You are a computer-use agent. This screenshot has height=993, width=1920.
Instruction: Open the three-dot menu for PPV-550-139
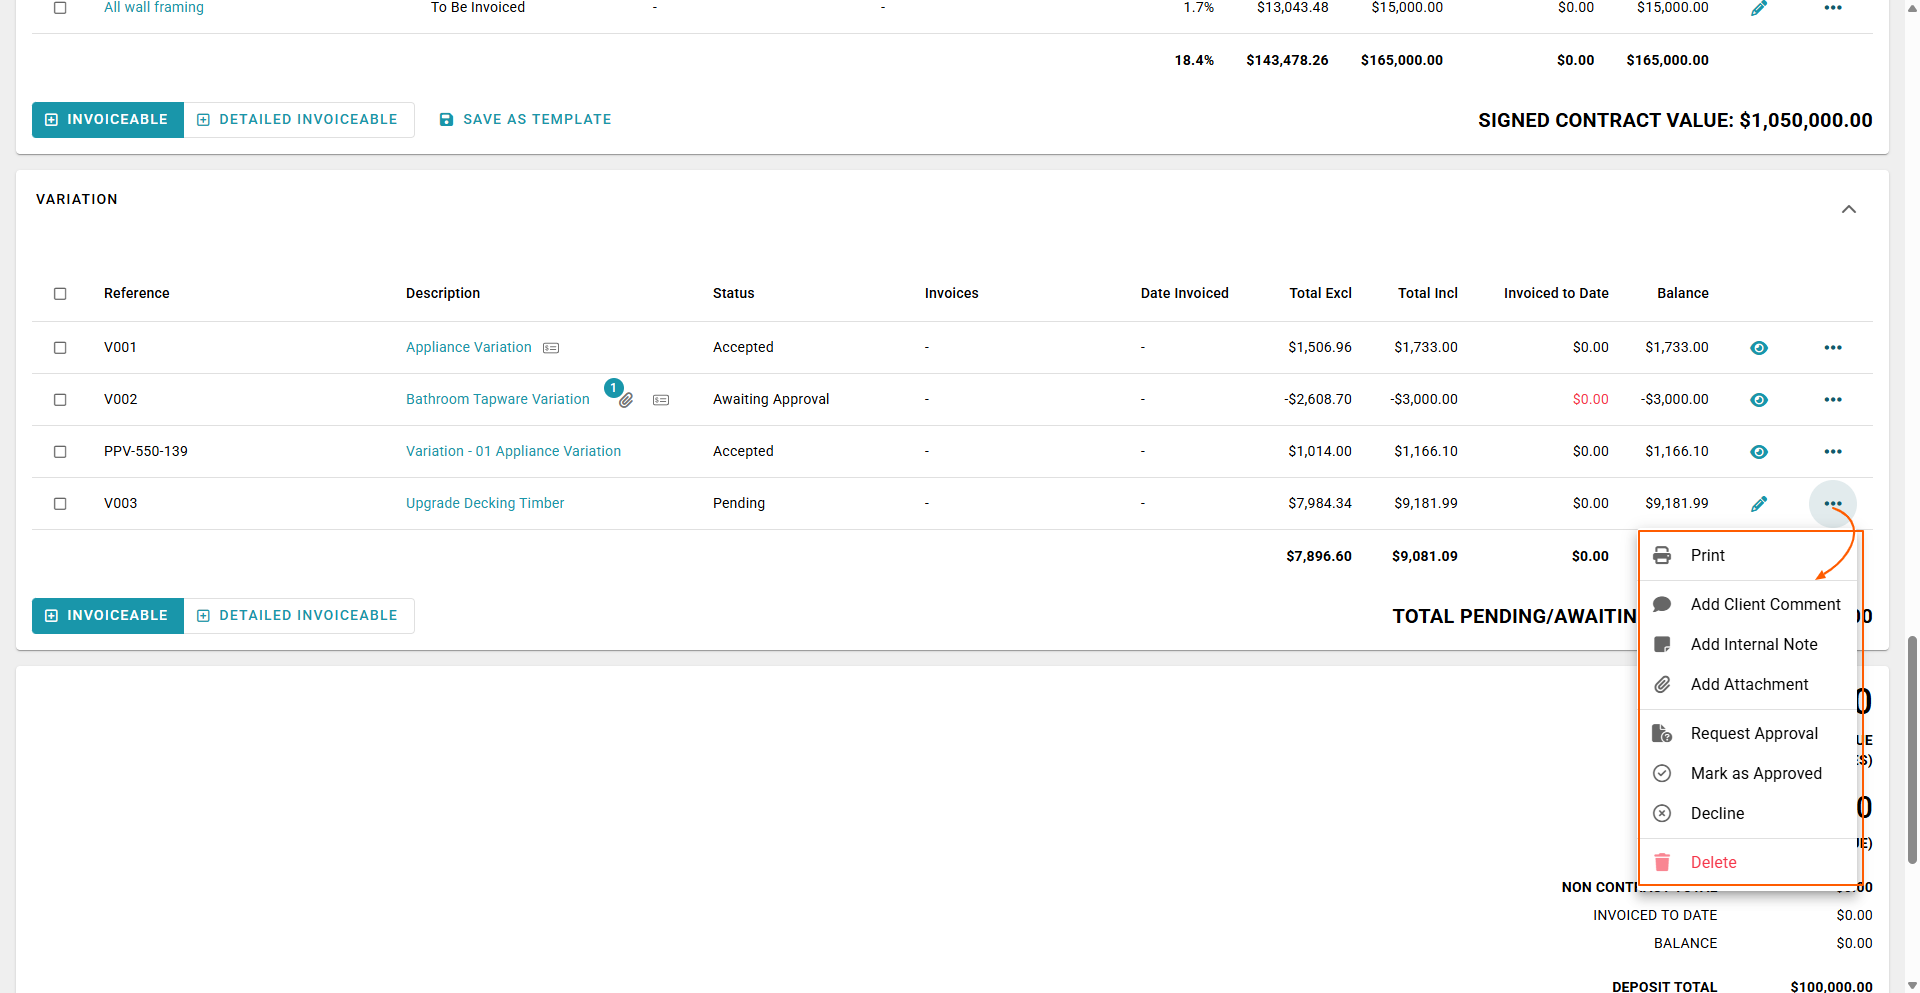pyautogui.click(x=1833, y=452)
